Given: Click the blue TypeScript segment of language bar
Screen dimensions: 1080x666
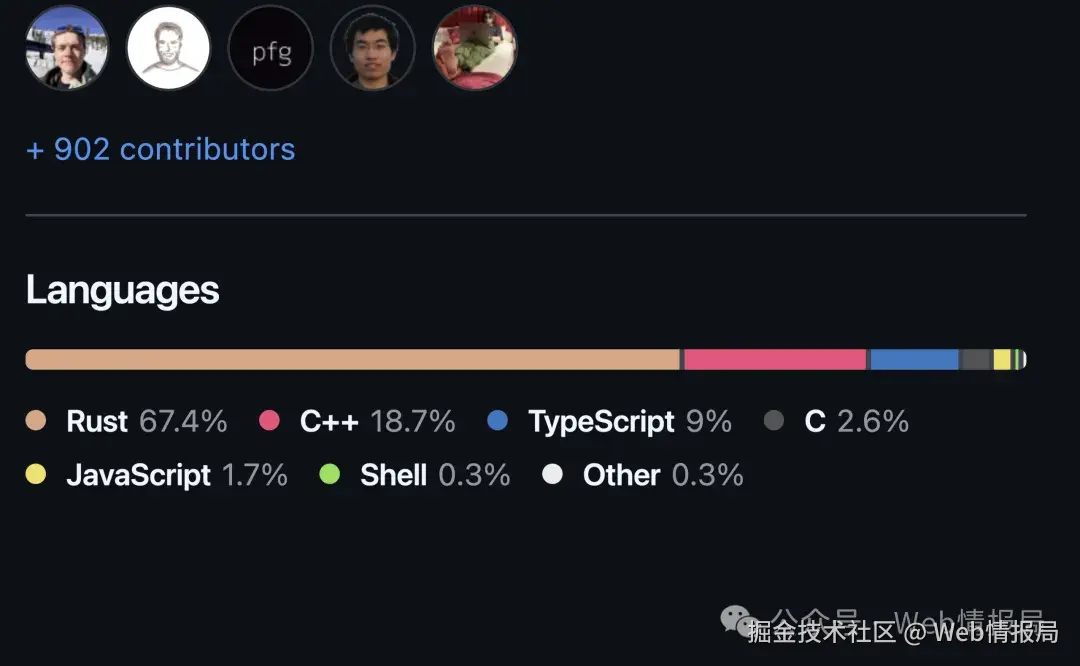Looking at the screenshot, I should point(914,360).
